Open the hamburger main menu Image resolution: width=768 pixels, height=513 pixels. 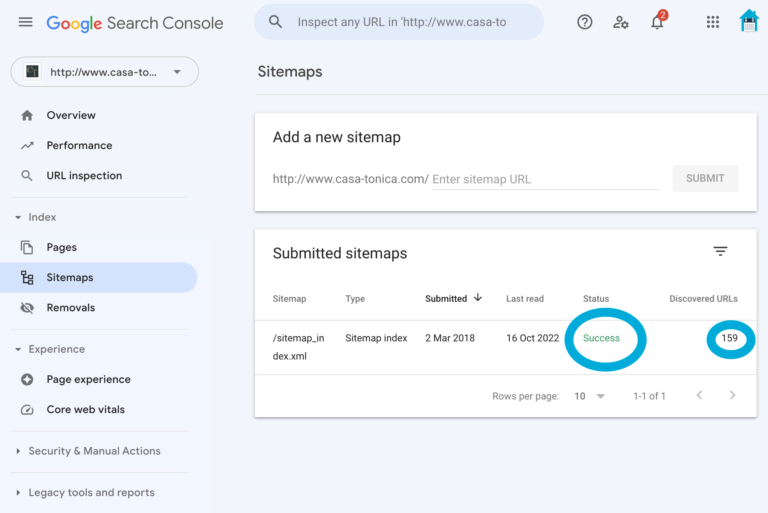tap(25, 22)
